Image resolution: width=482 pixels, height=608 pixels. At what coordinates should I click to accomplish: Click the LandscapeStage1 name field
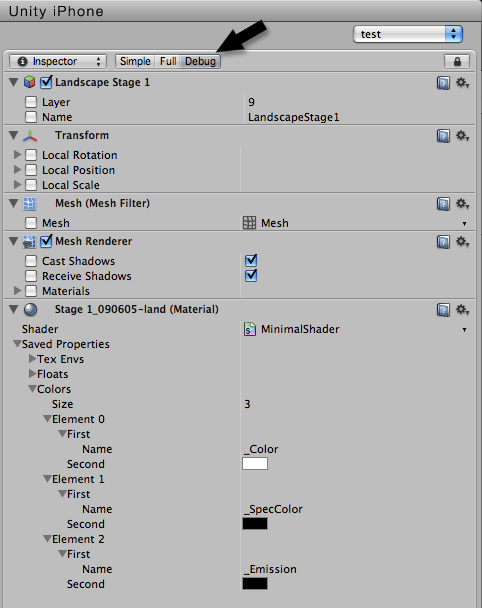(294, 117)
